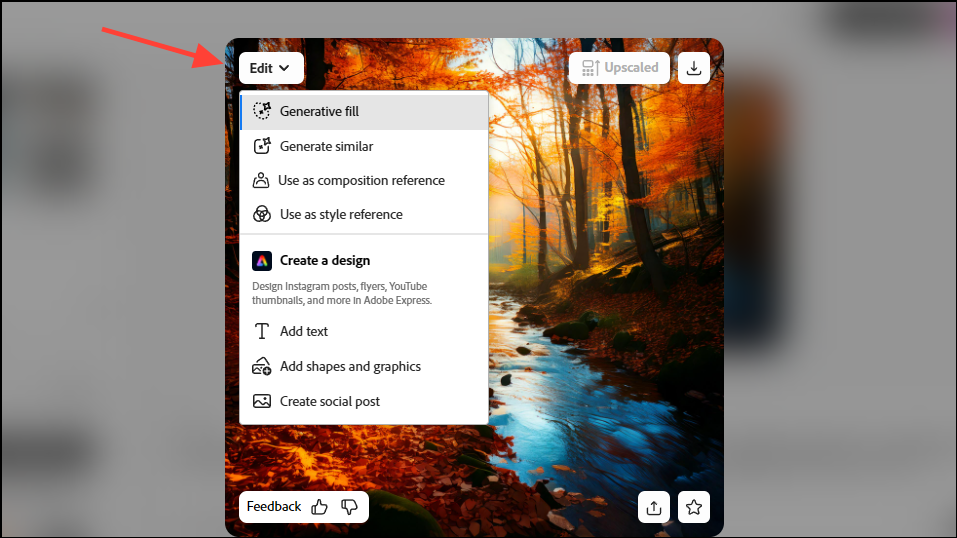Select Use as composition reference
The image size is (957, 538).
(364, 181)
